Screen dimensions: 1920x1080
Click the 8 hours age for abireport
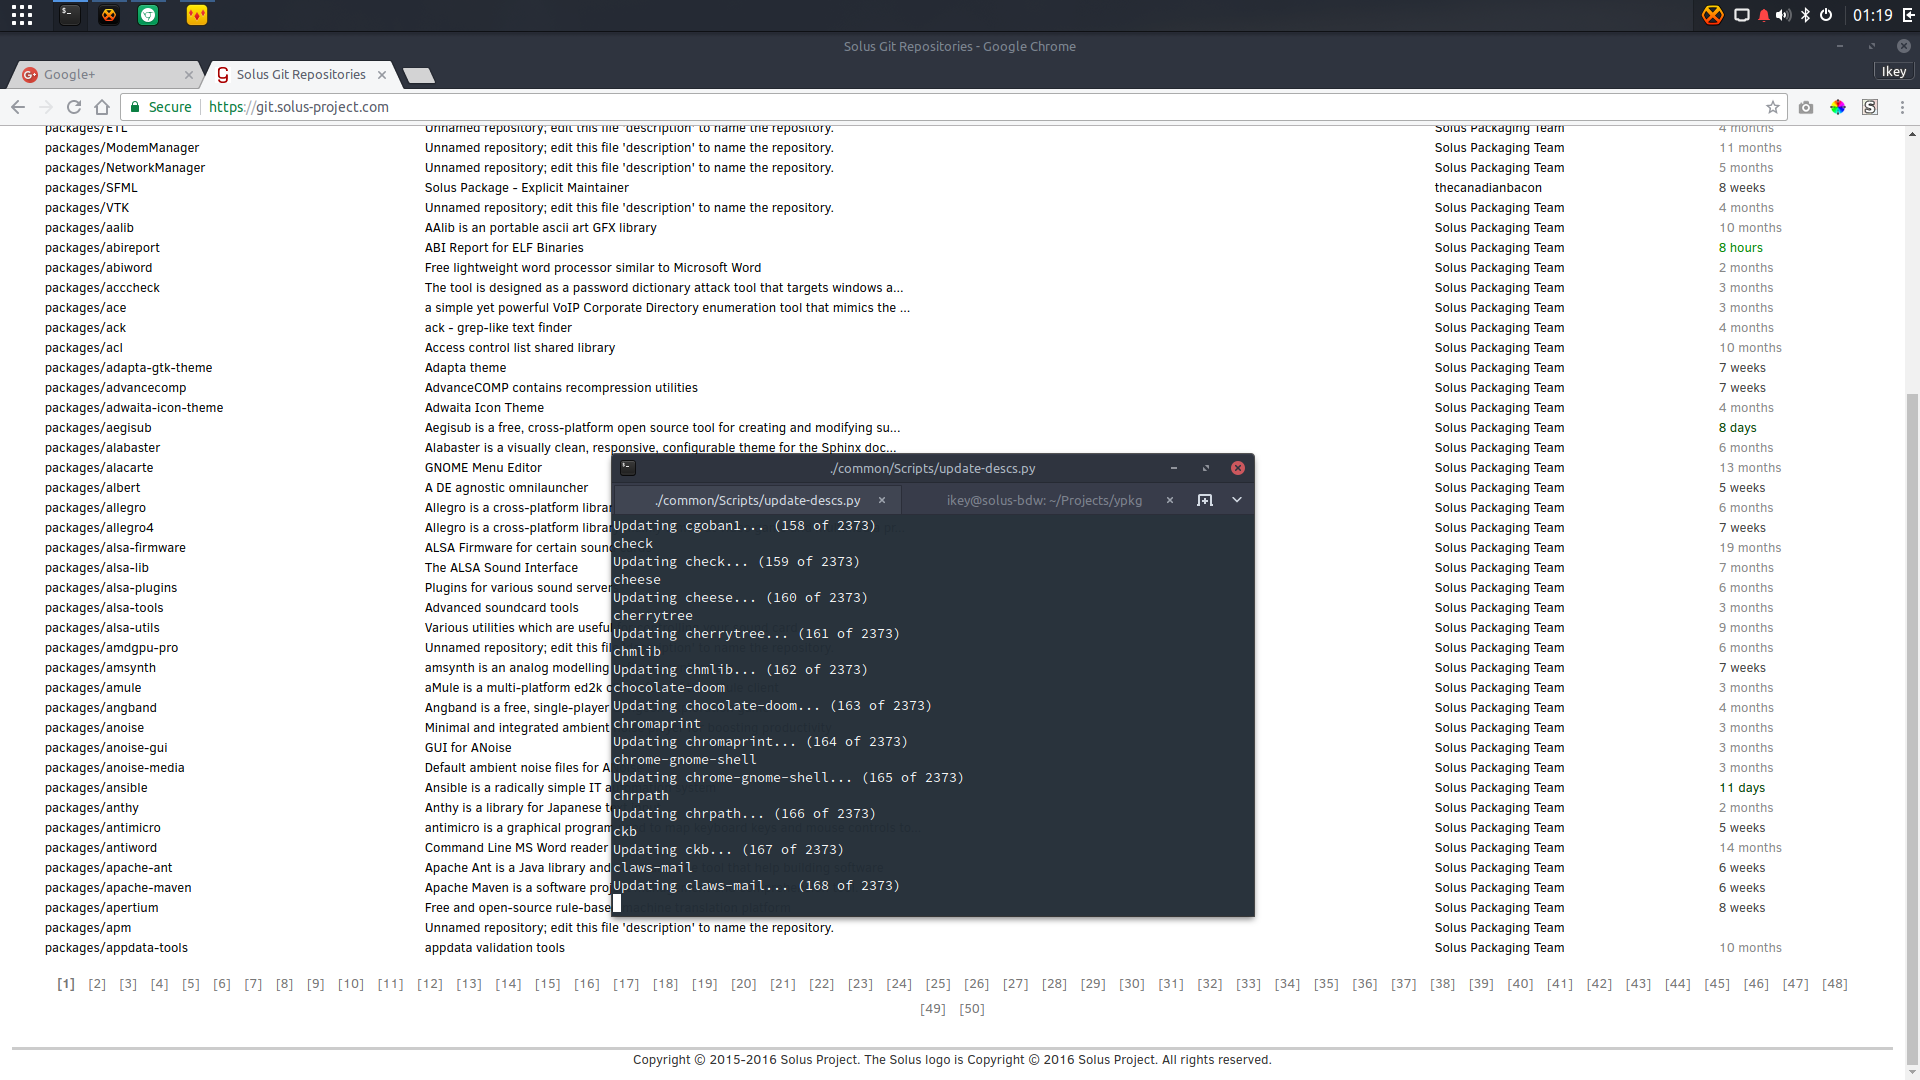click(1741, 248)
